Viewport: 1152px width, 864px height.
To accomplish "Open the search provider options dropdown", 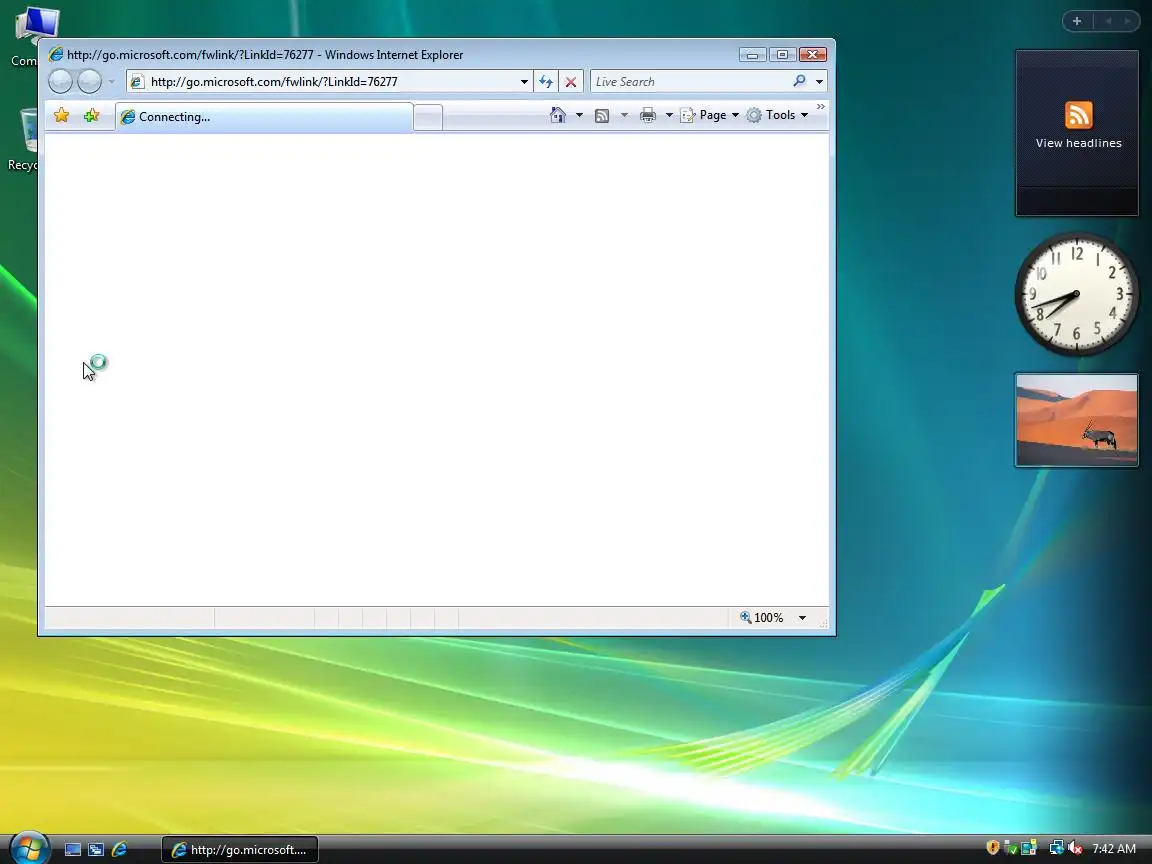I will point(819,82).
